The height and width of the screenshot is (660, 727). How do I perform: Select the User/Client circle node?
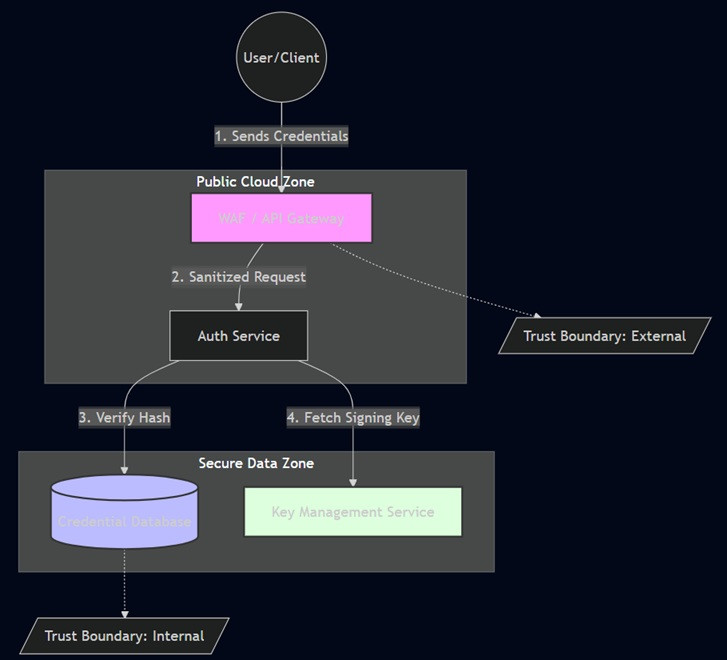point(281,58)
